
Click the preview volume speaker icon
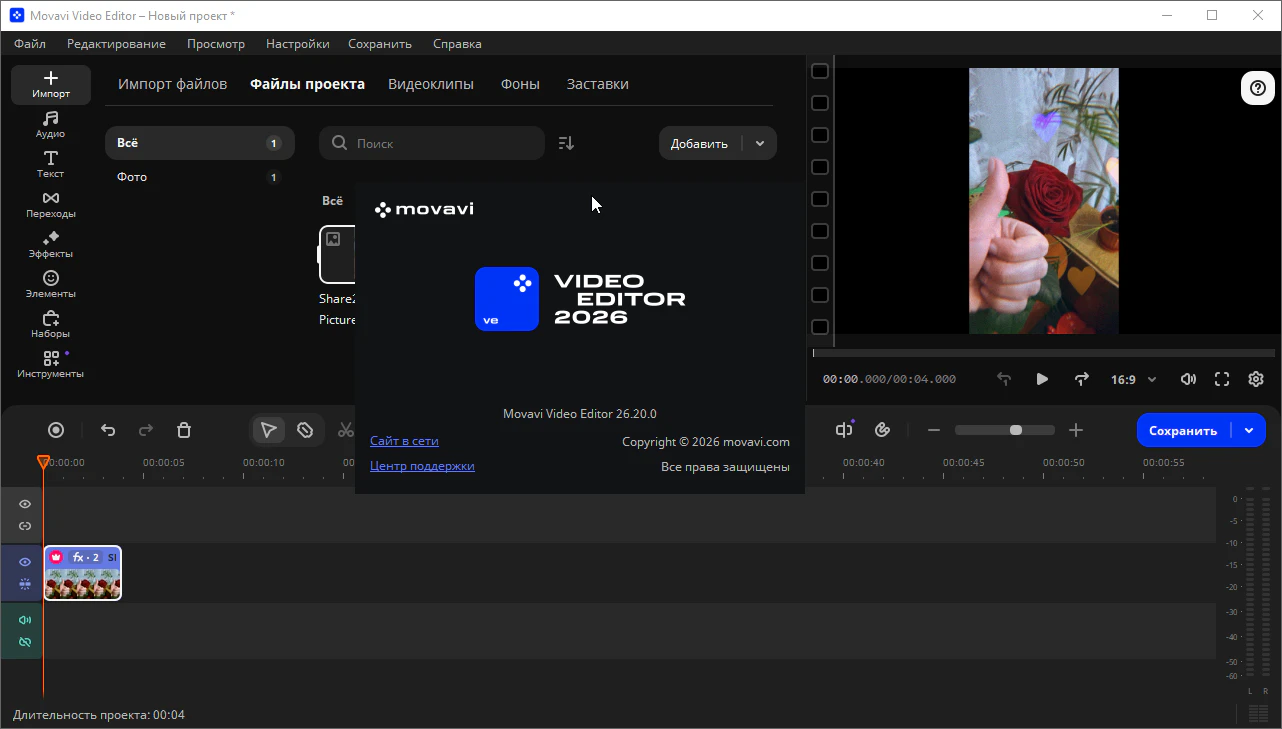[1188, 379]
